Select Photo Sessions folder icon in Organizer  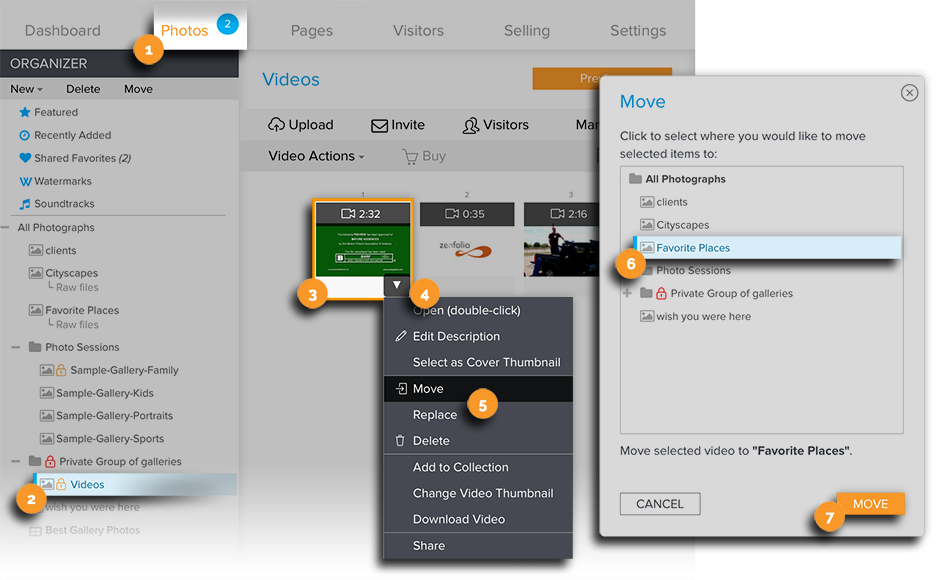tap(35, 347)
